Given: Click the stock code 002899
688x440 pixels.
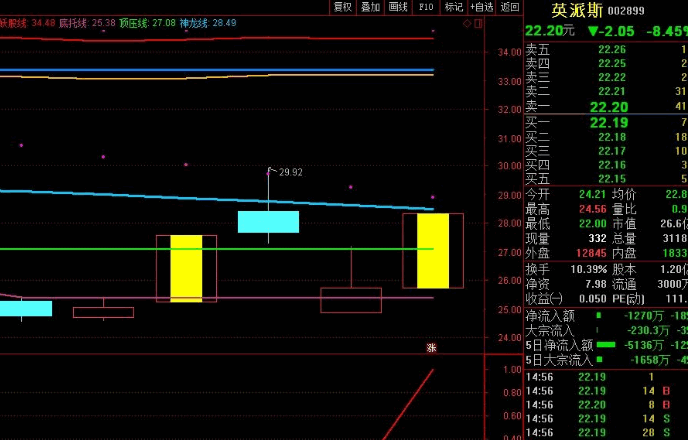Looking at the screenshot, I should 626,11.
